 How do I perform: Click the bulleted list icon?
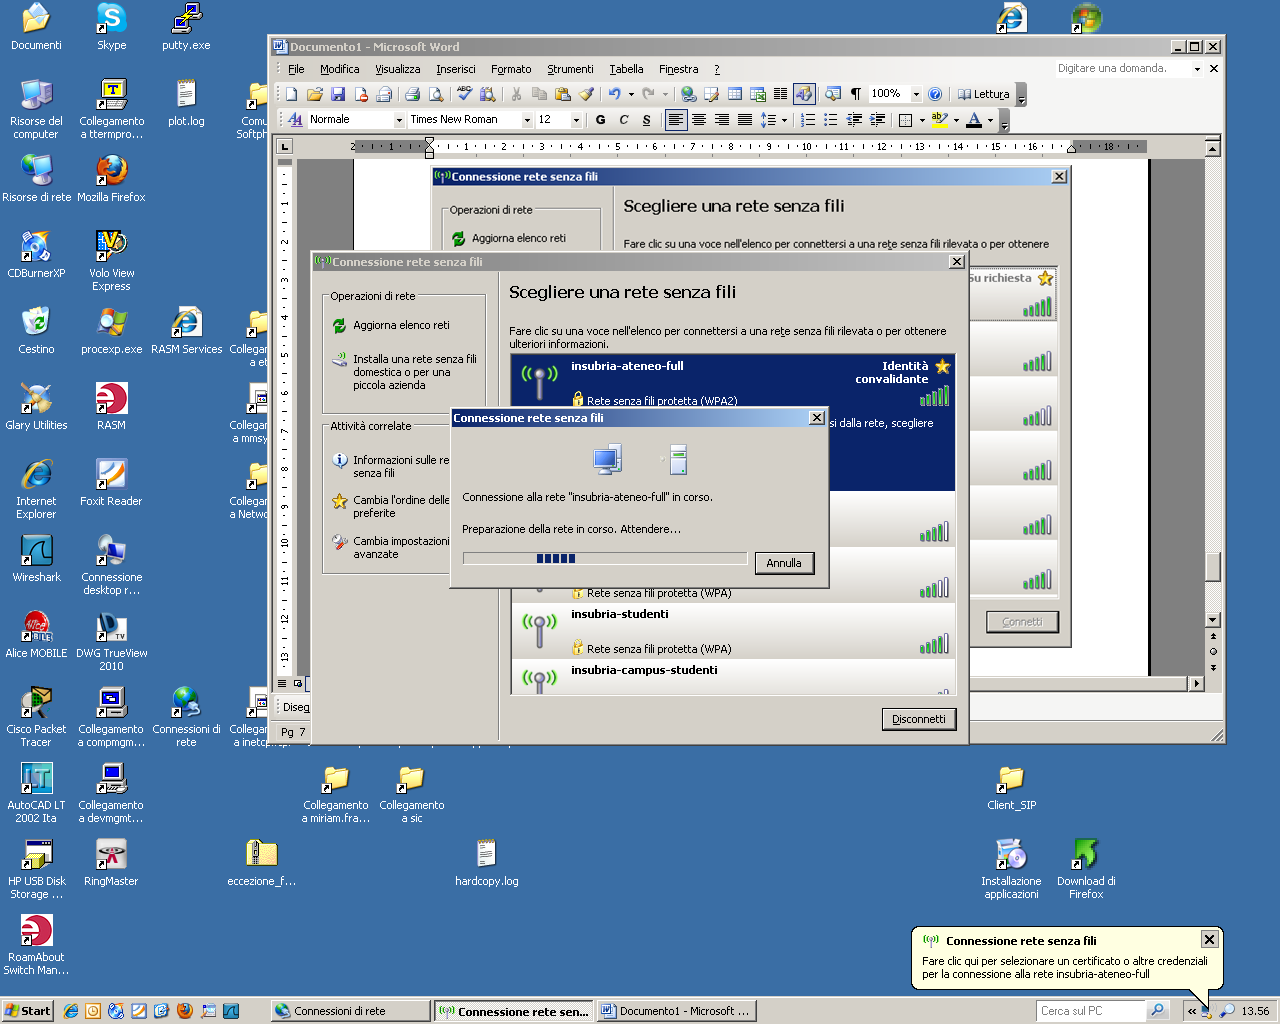click(x=831, y=120)
